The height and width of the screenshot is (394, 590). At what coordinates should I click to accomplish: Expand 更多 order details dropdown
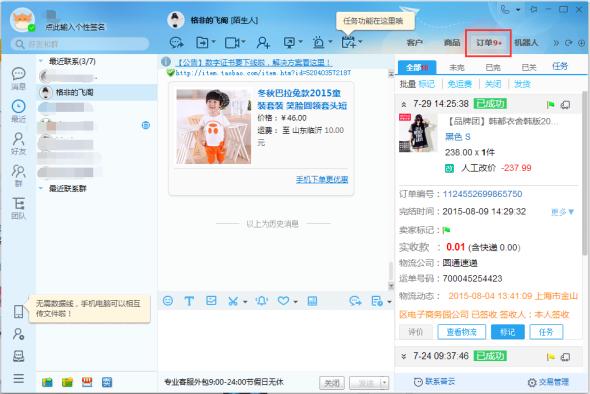pyautogui.click(x=563, y=212)
